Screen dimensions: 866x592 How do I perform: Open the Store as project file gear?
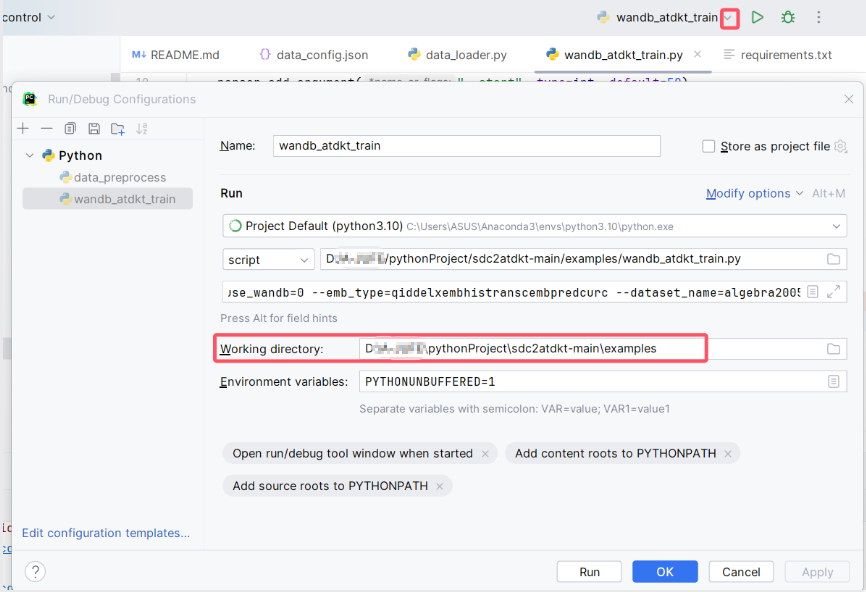pos(840,146)
